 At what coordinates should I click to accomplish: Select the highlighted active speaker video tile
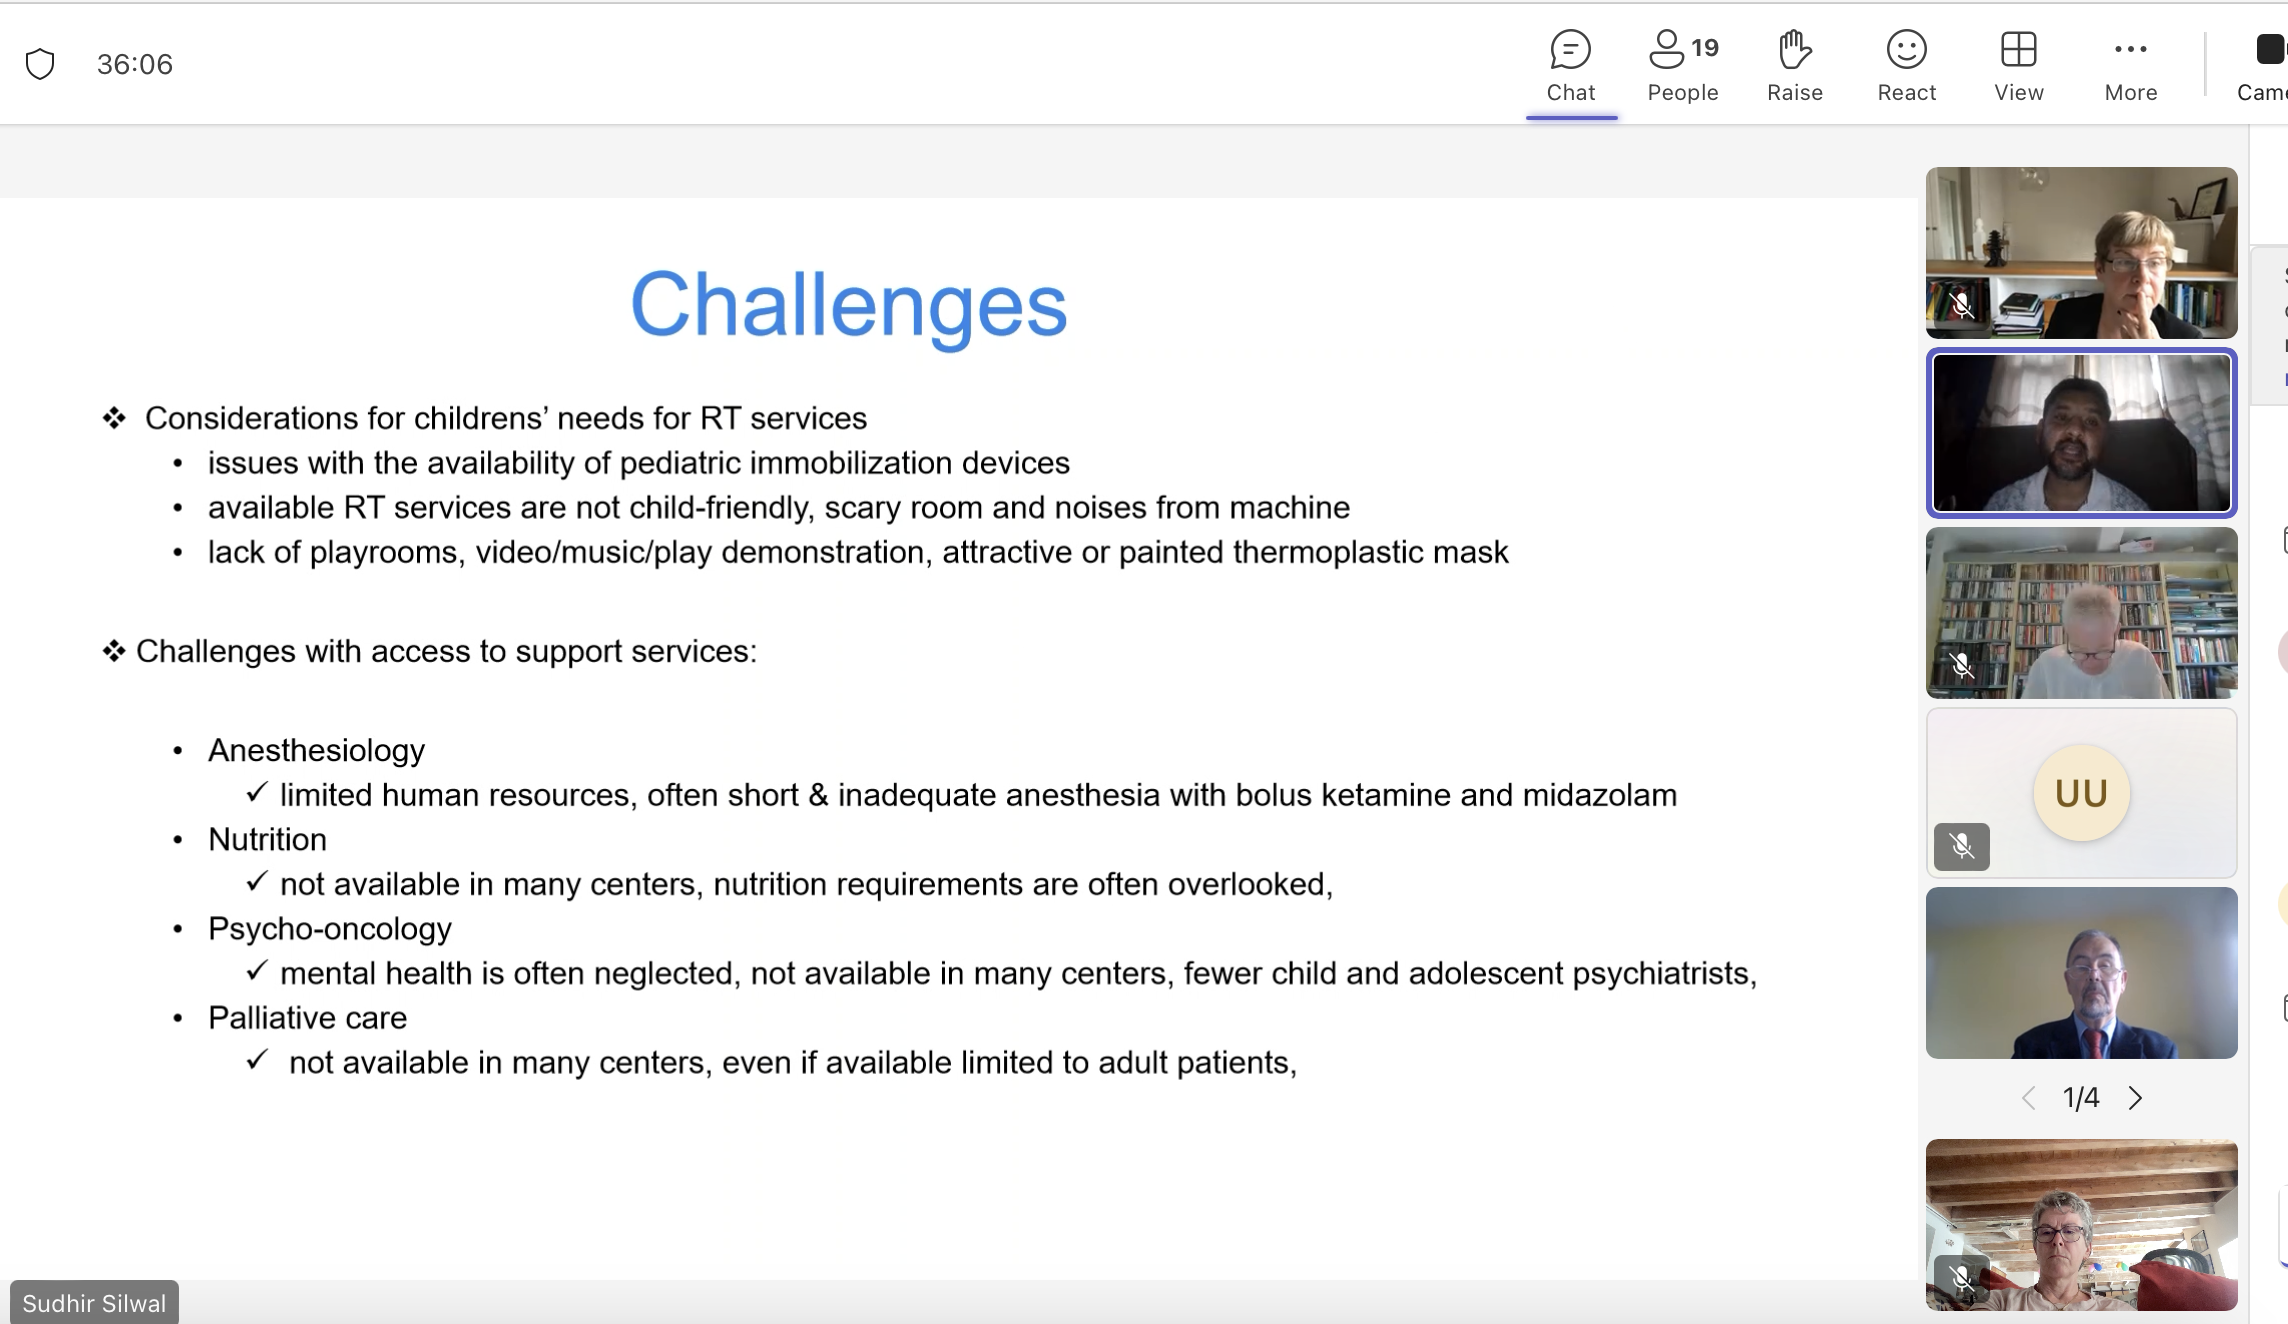click(x=2081, y=433)
